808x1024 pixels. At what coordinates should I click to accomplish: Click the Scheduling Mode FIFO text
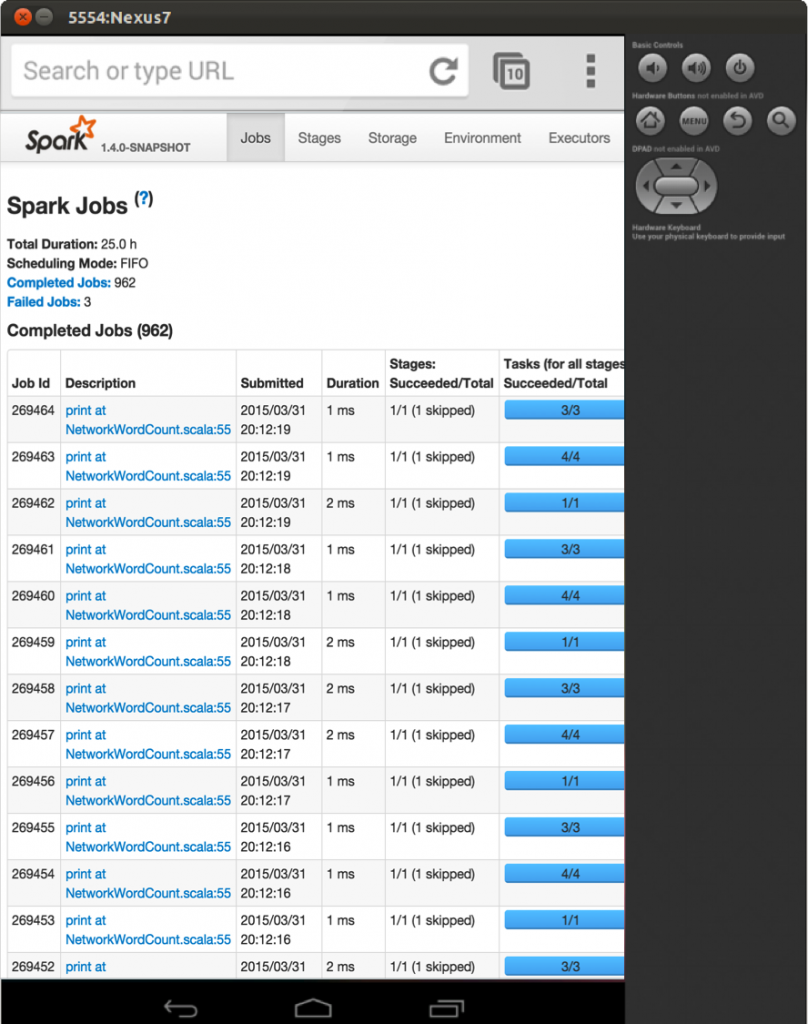[78, 263]
